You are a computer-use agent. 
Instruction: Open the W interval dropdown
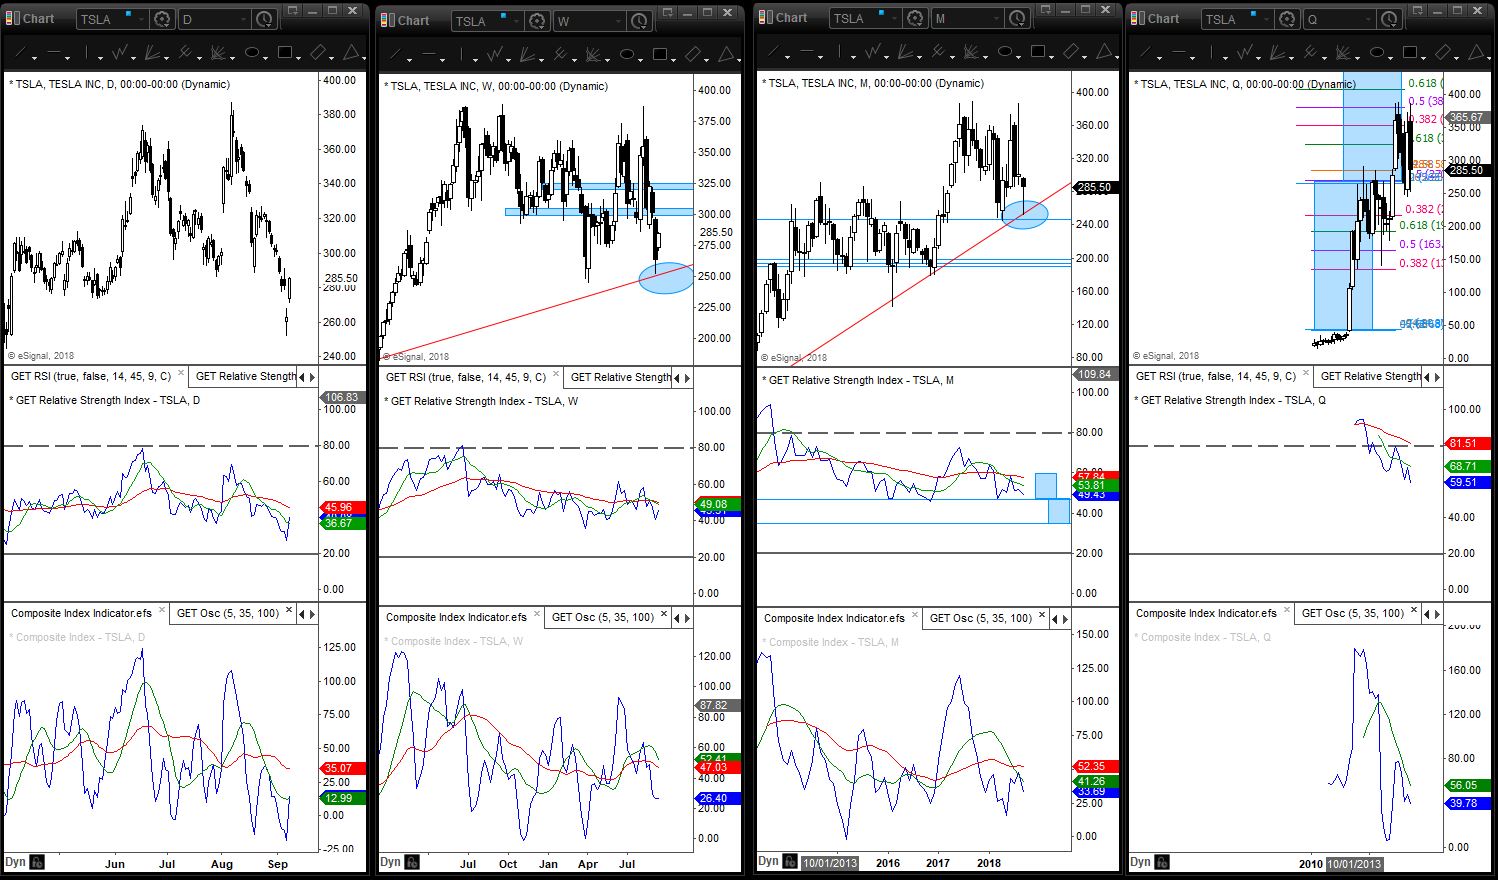(x=618, y=21)
